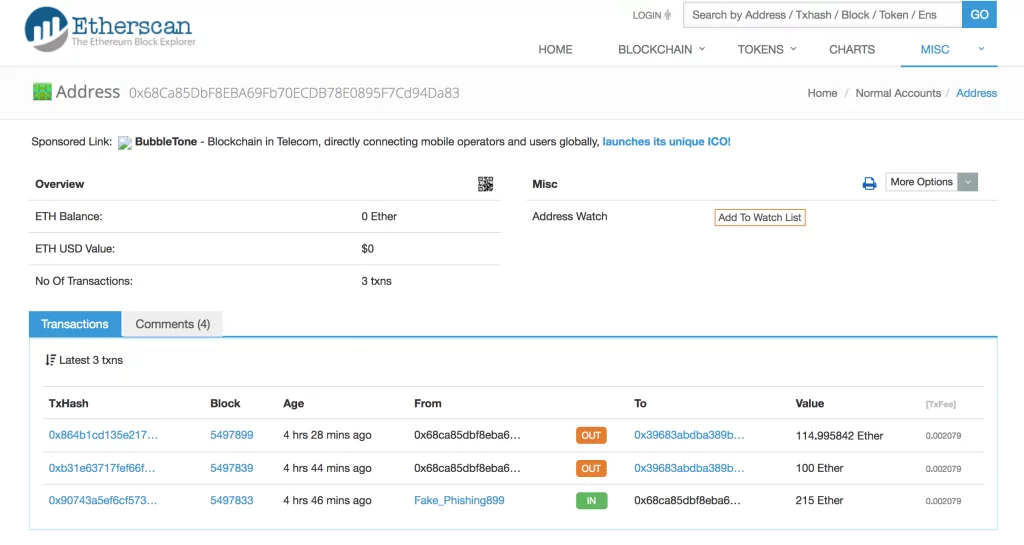
Task: Click the green IN direction badge
Action: click(591, 501)
